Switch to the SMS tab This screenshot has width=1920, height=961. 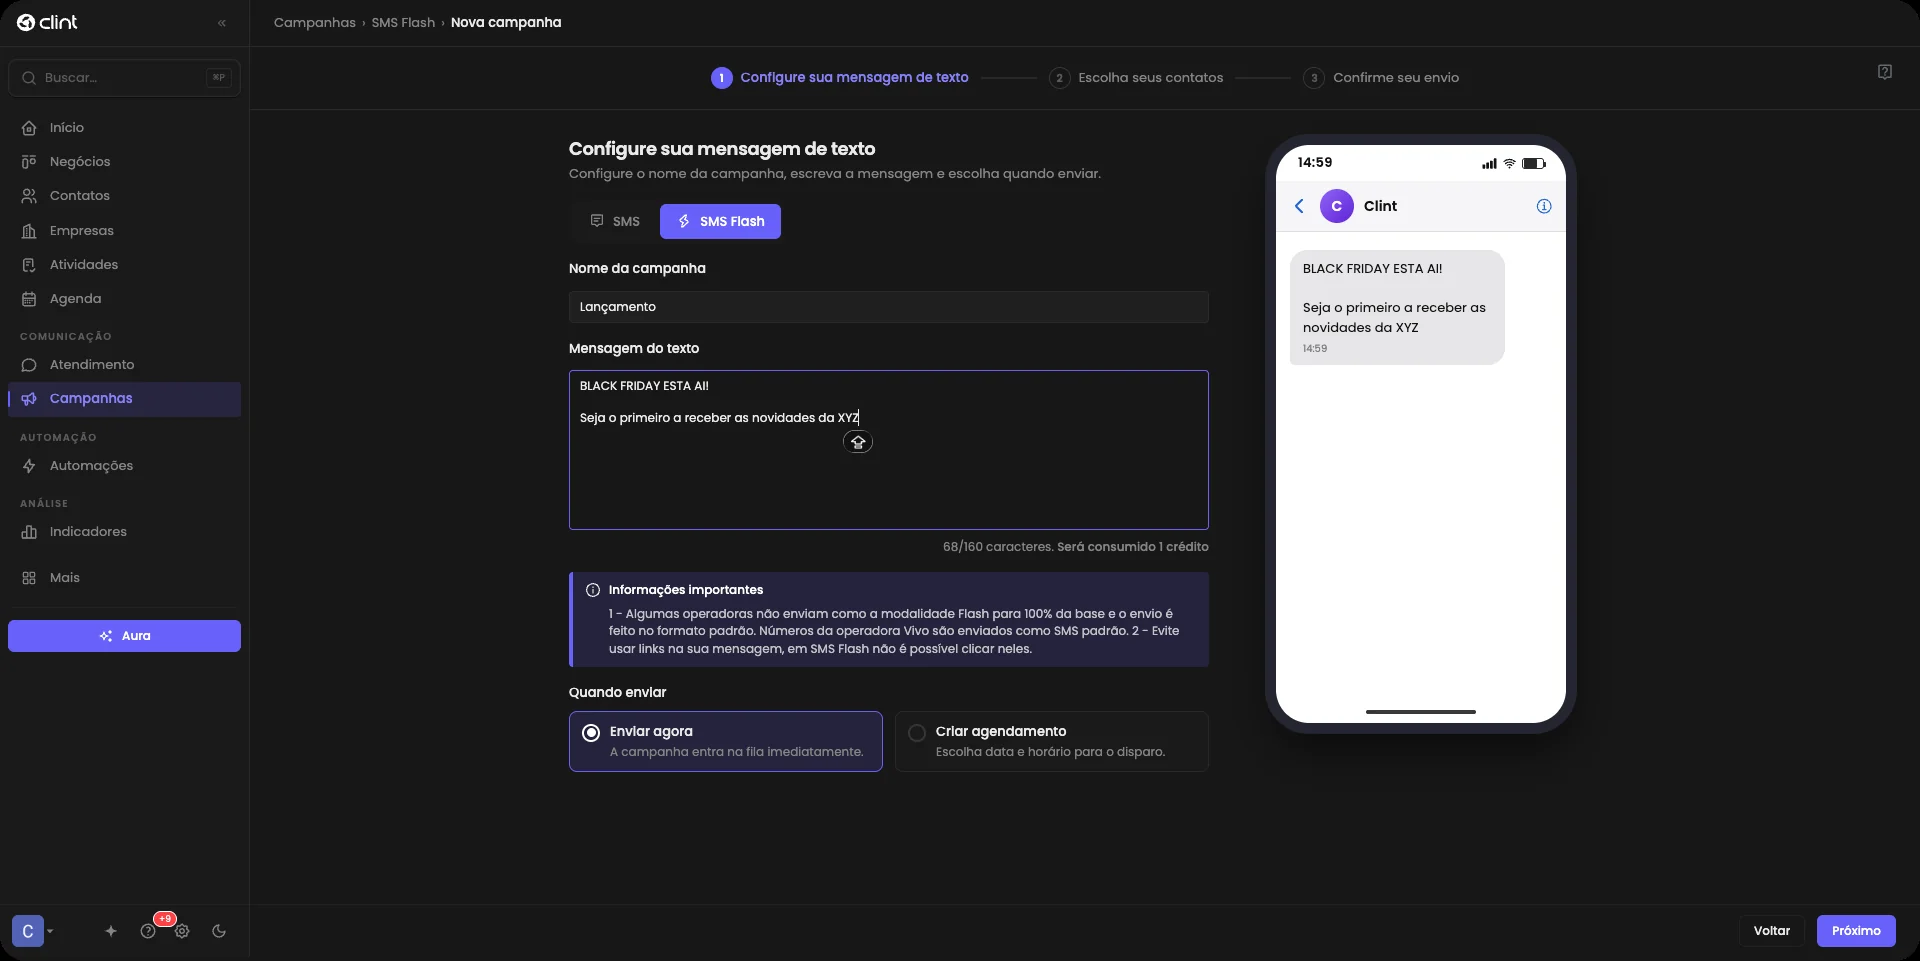tap(615, 222)
